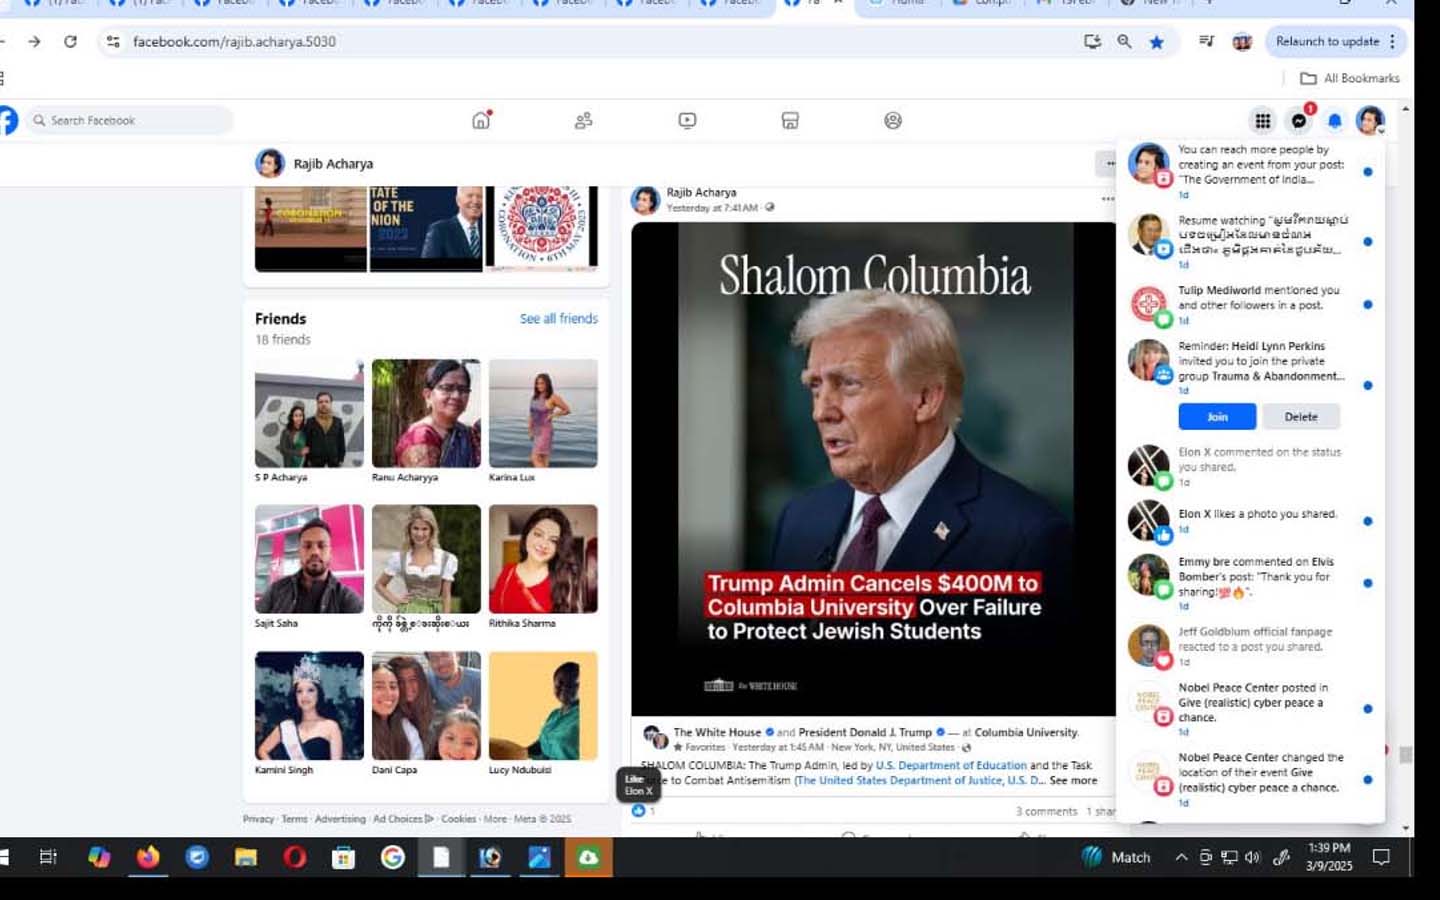Open the Messenger icon
The image size is (1440, 900).
coord(1299,120)
